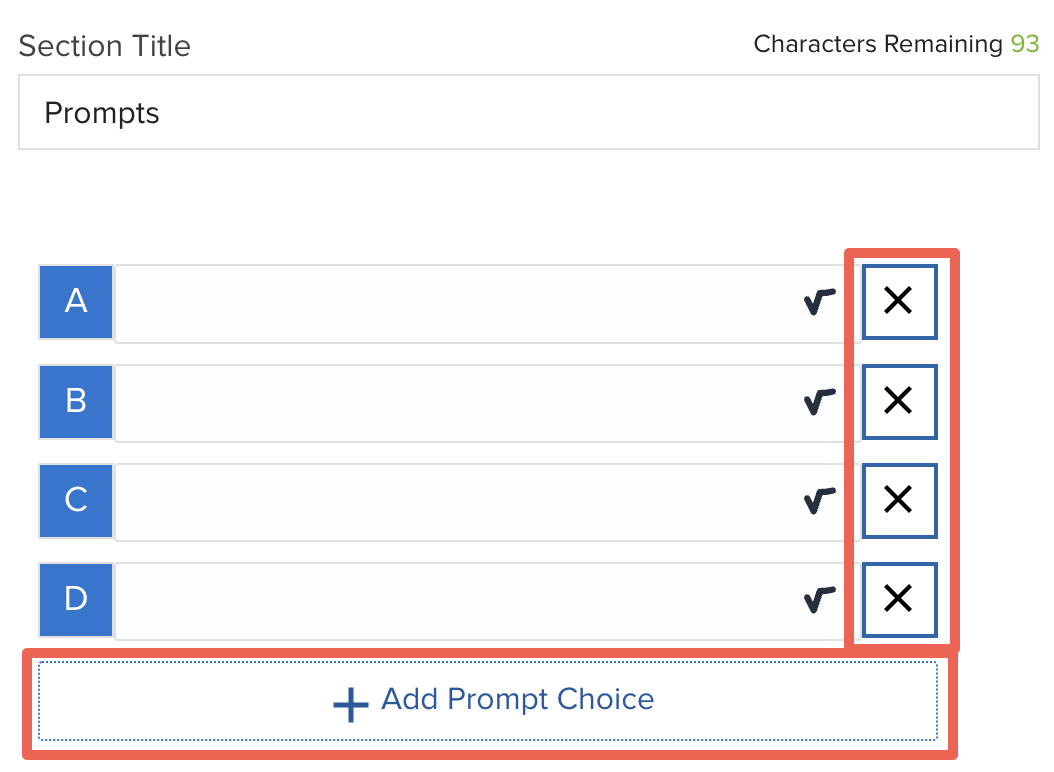Click the empty text field for choice A
The image size is (1054, 772).
tap(450, 301)
